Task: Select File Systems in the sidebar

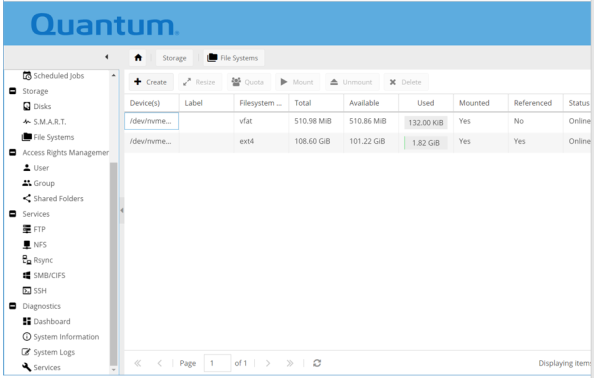Action: click(x=48, y=137)
